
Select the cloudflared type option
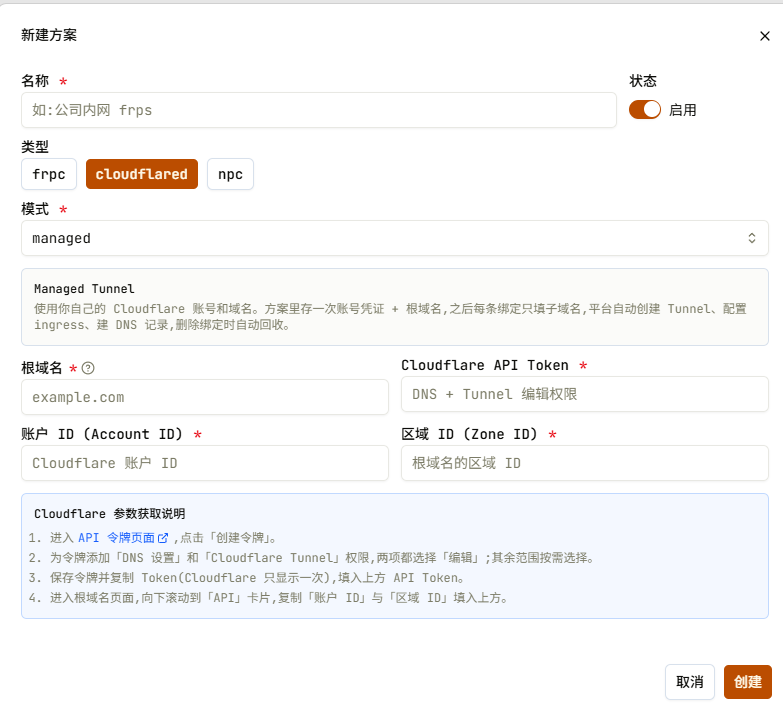(x=142, y=174)
